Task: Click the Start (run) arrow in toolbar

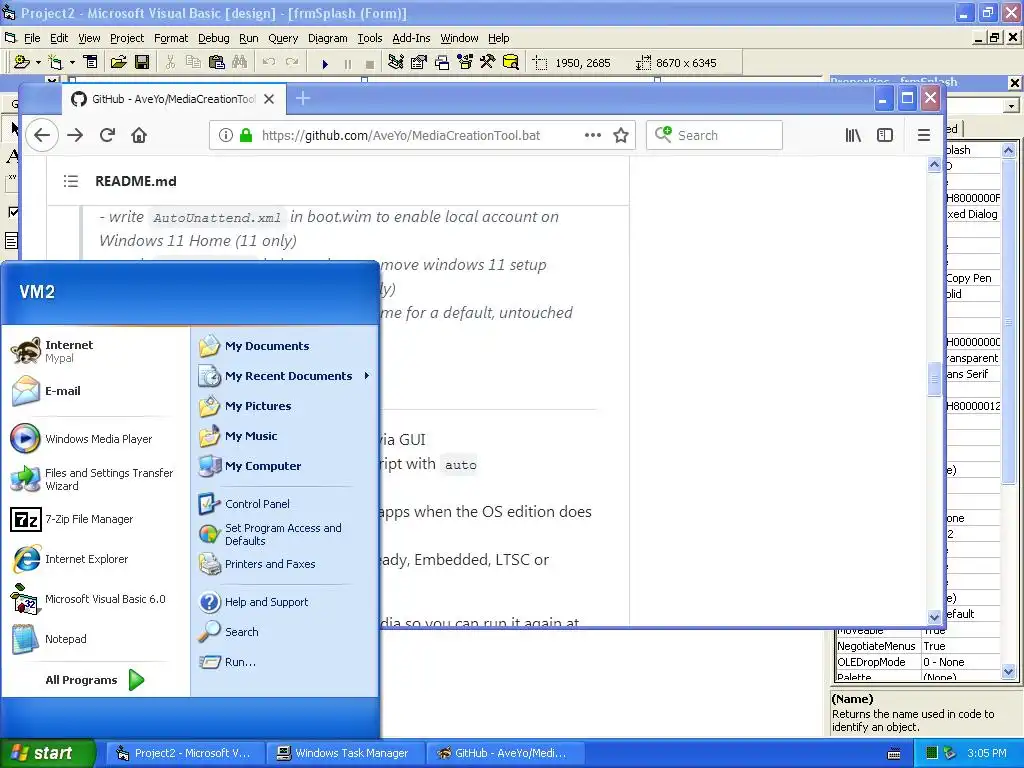Action: [325, 63]
